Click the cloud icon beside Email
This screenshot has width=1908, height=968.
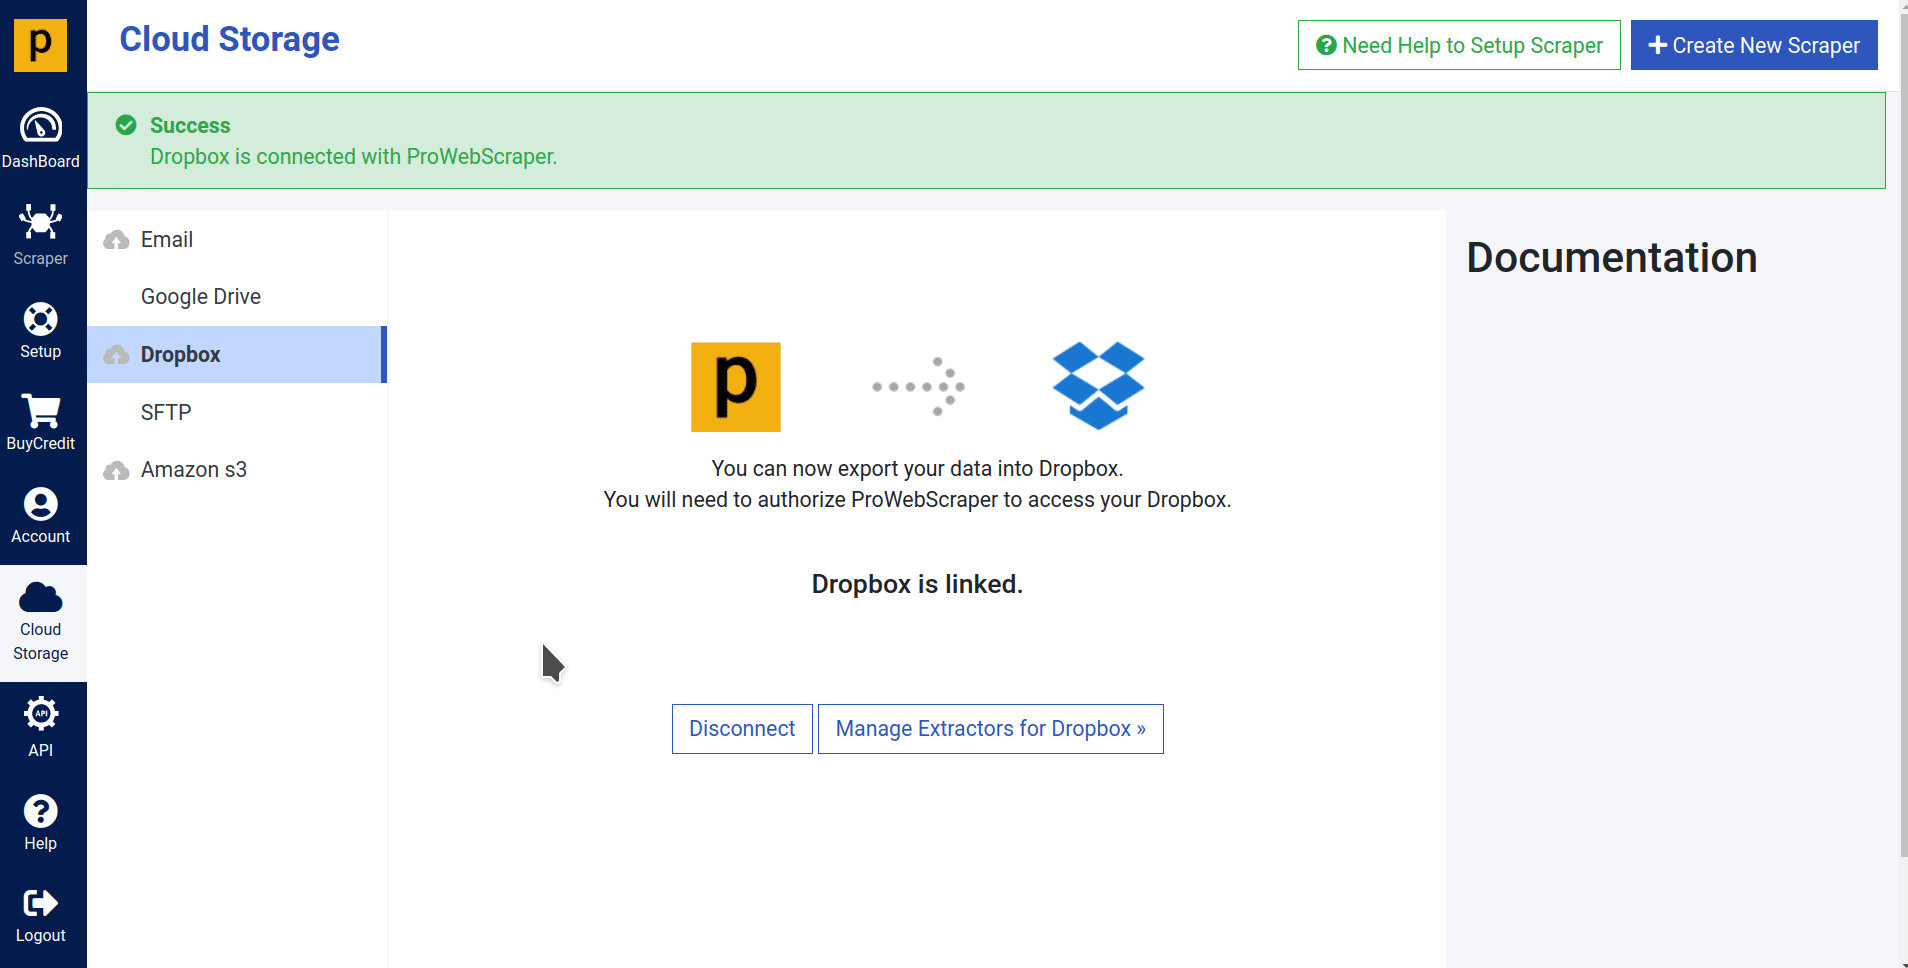click(116, 240)
